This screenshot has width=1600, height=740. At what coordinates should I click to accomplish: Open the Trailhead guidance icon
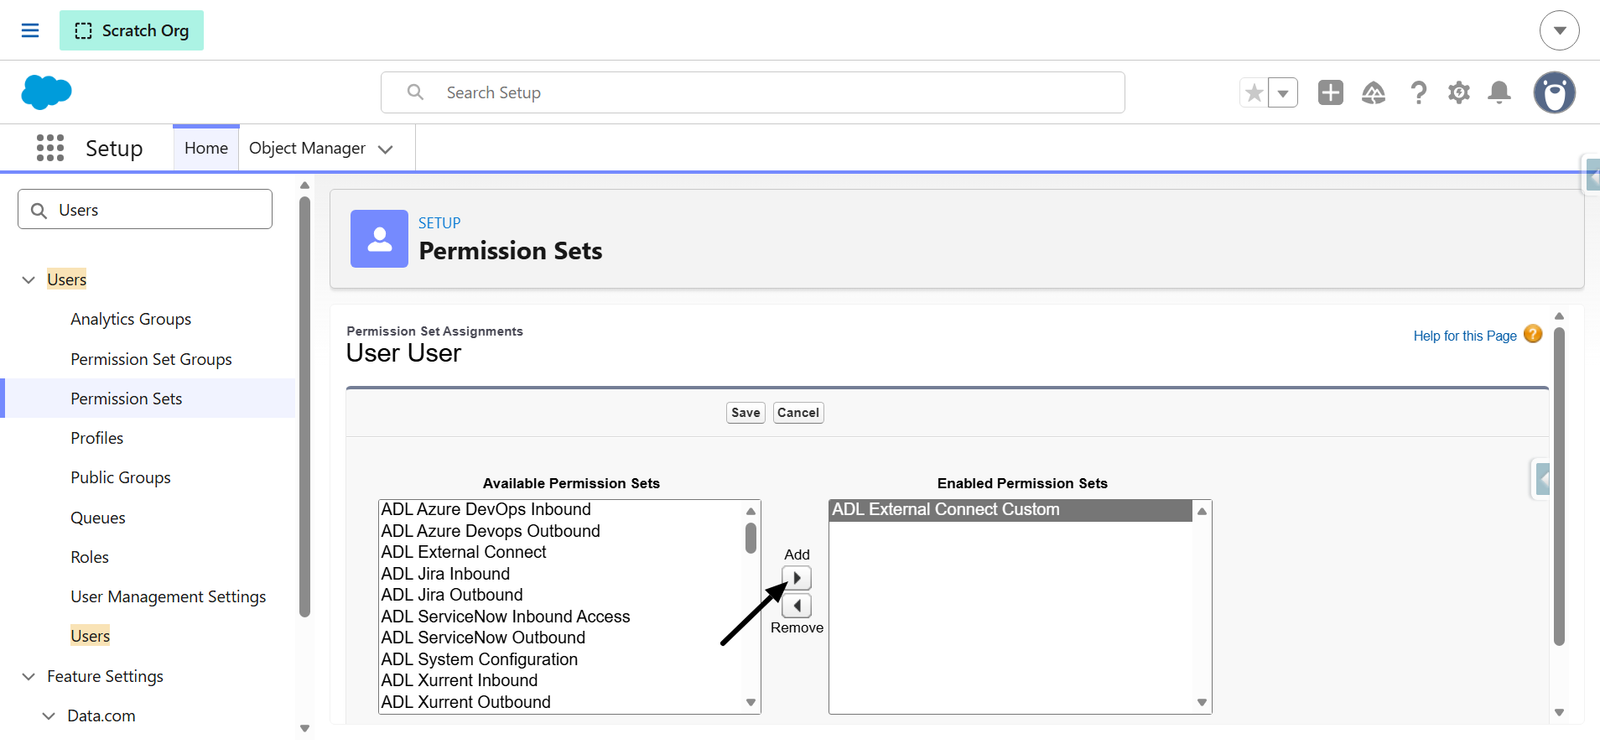pyautogui.click(x=1374, y=93)
